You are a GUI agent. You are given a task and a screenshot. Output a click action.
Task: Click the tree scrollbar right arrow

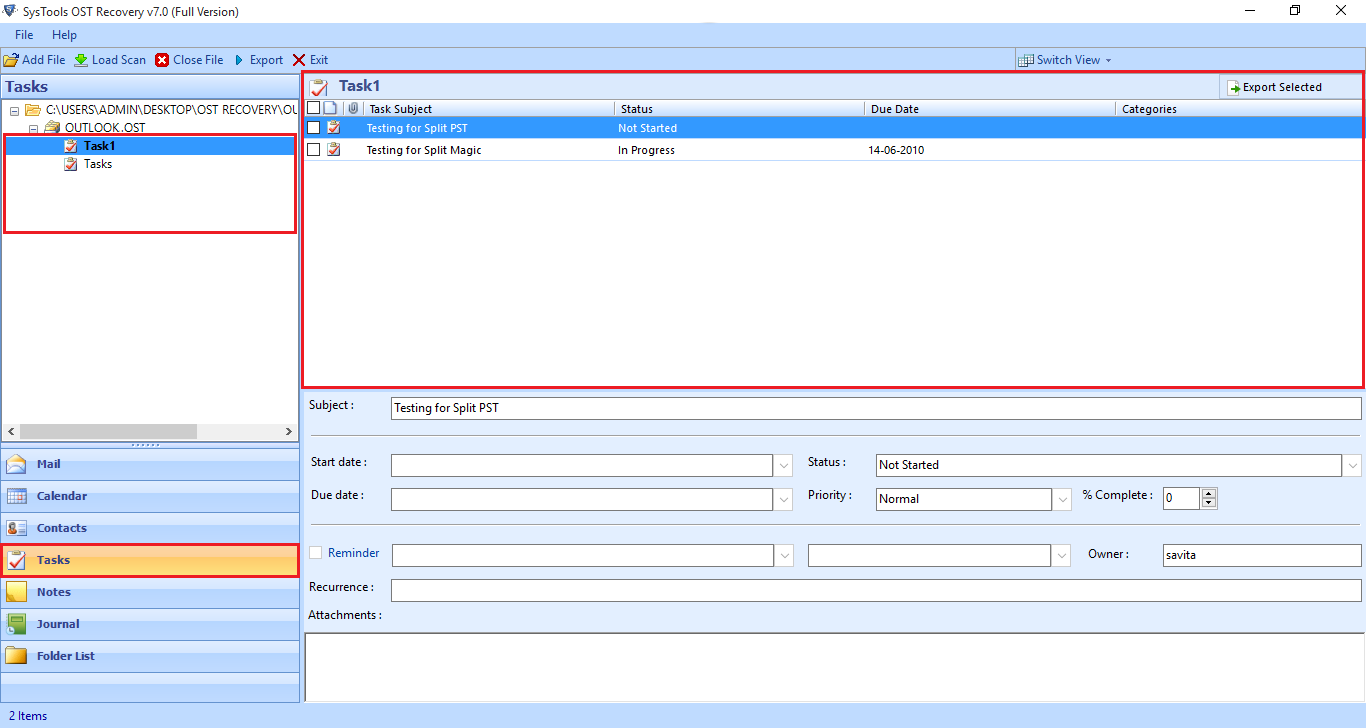click(x=289, y=431)
